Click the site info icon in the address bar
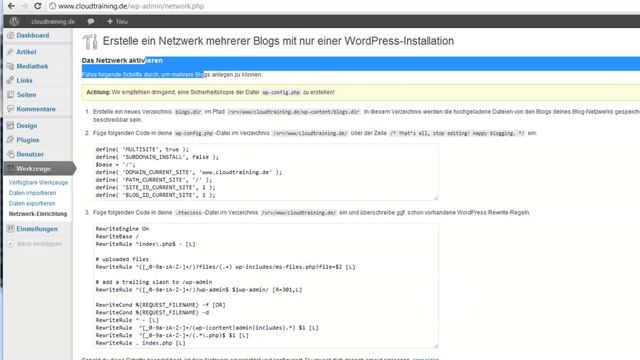The width and height of the screenshot is (640, 360). click(52, 6)
